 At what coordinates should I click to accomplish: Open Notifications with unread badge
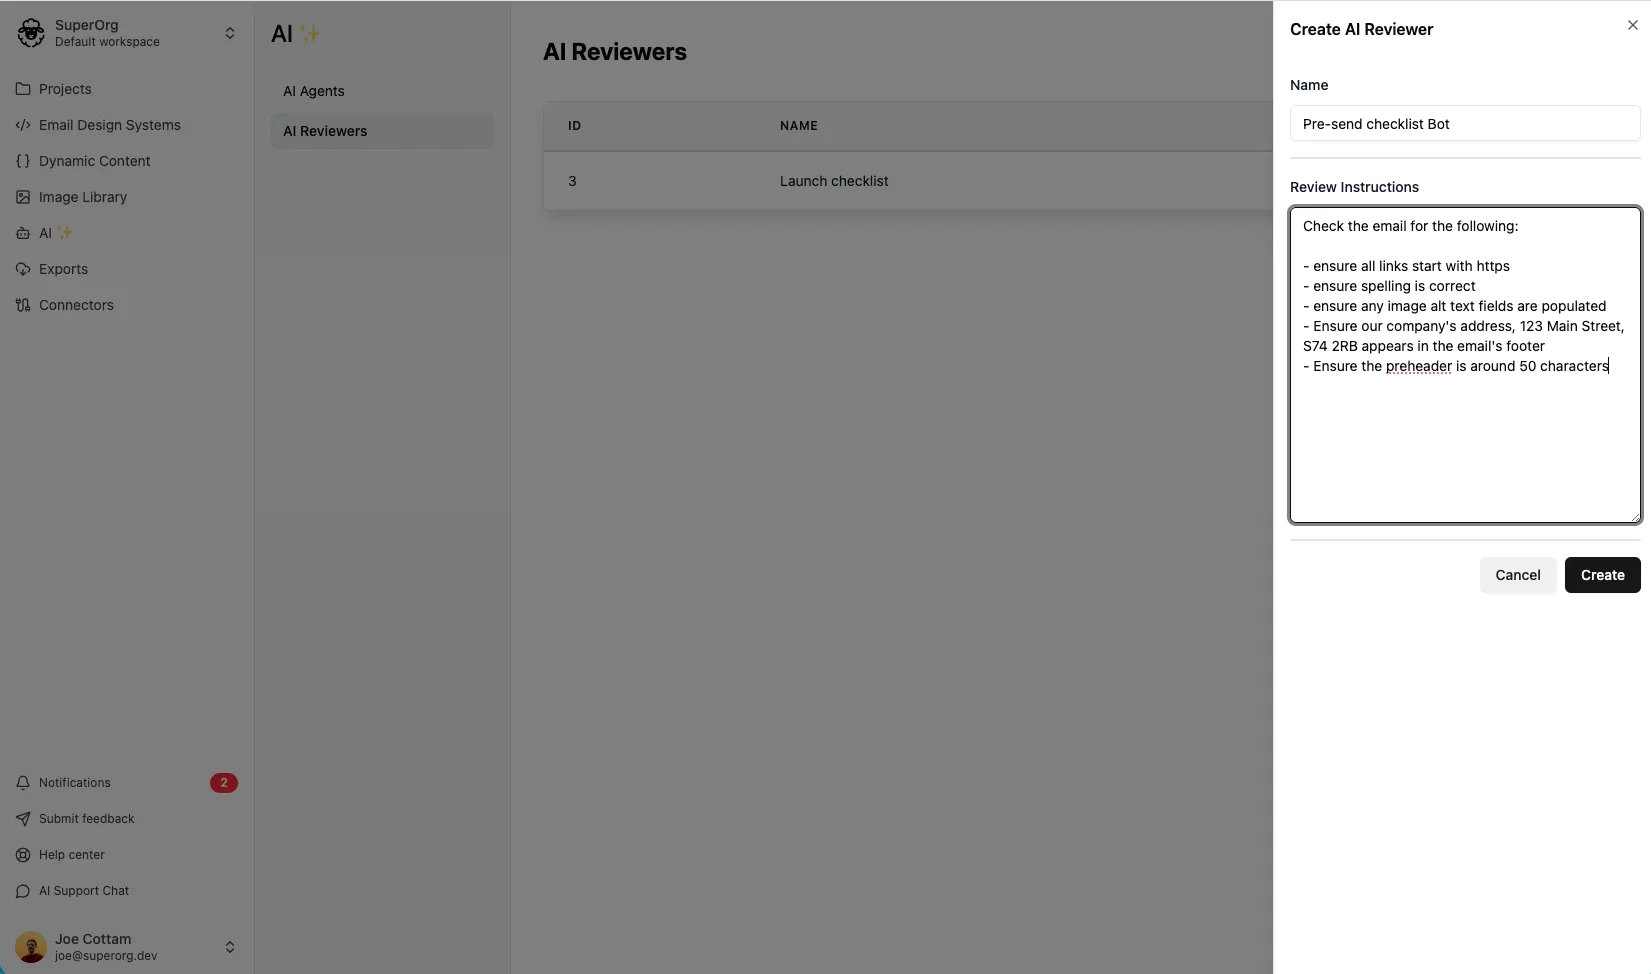(x=75, y=783)
